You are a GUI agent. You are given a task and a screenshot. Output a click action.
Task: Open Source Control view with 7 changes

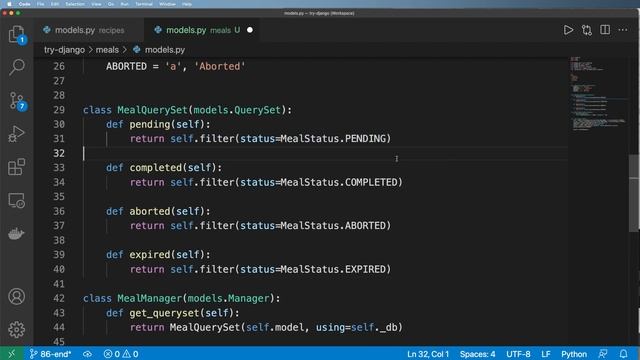pos(17,101)
